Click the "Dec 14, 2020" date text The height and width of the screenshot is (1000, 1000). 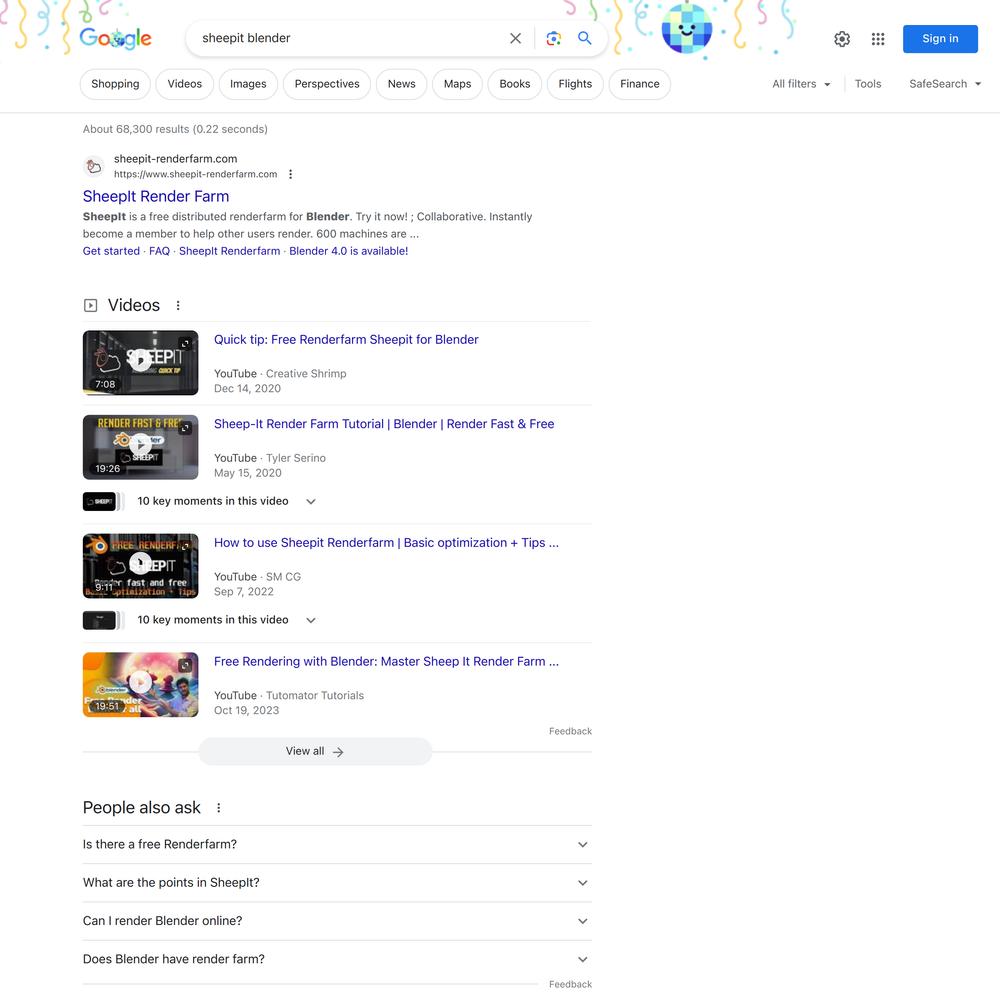(247, 388)
